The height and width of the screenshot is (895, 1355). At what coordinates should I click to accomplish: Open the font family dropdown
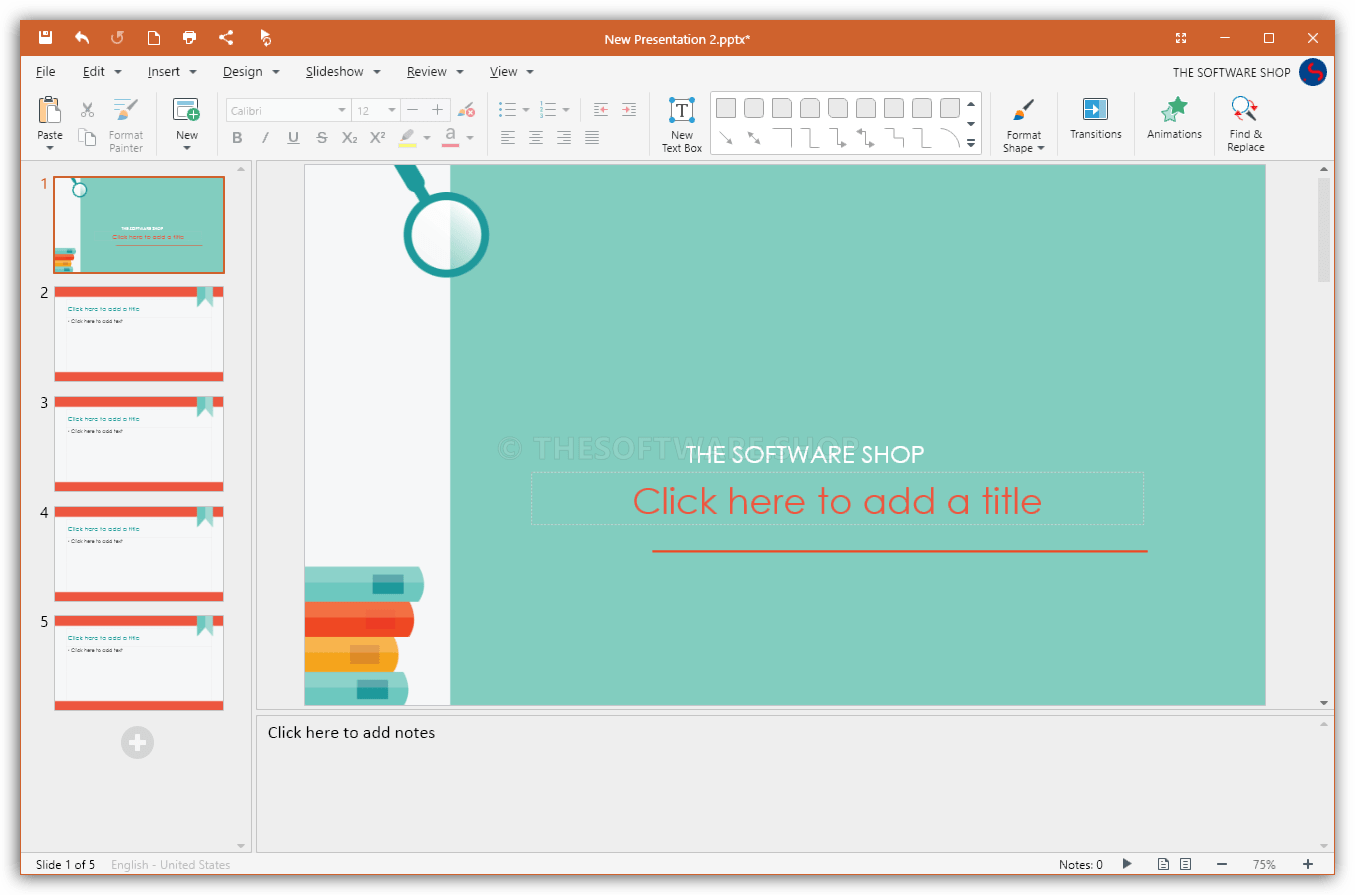pos(341,109)
